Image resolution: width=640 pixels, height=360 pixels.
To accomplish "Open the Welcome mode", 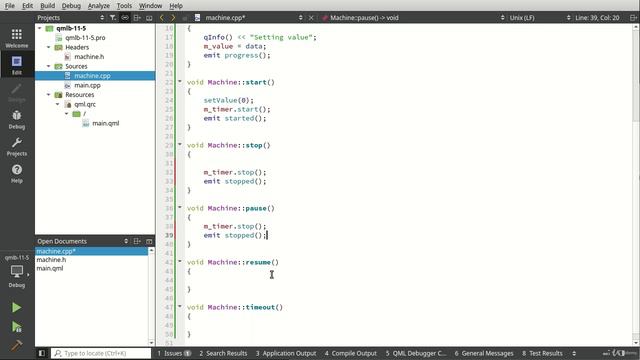I will (x=17, y=38).
